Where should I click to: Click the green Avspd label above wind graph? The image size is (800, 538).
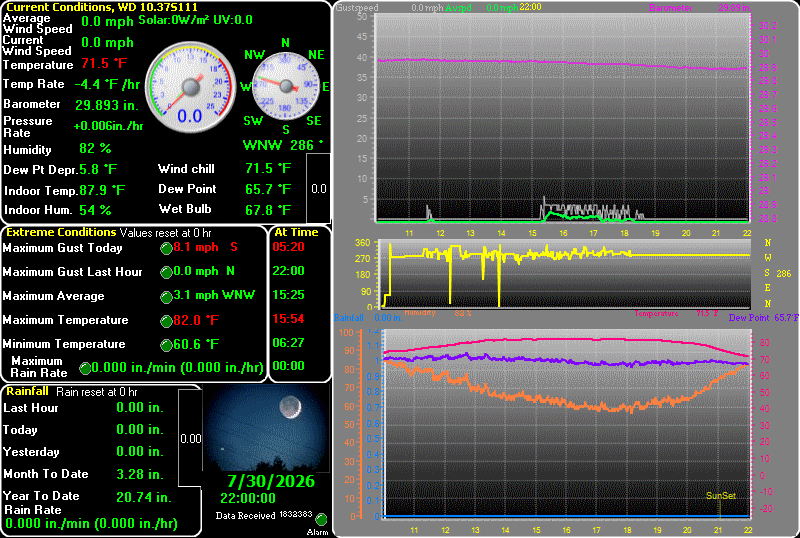pos(458,8)
